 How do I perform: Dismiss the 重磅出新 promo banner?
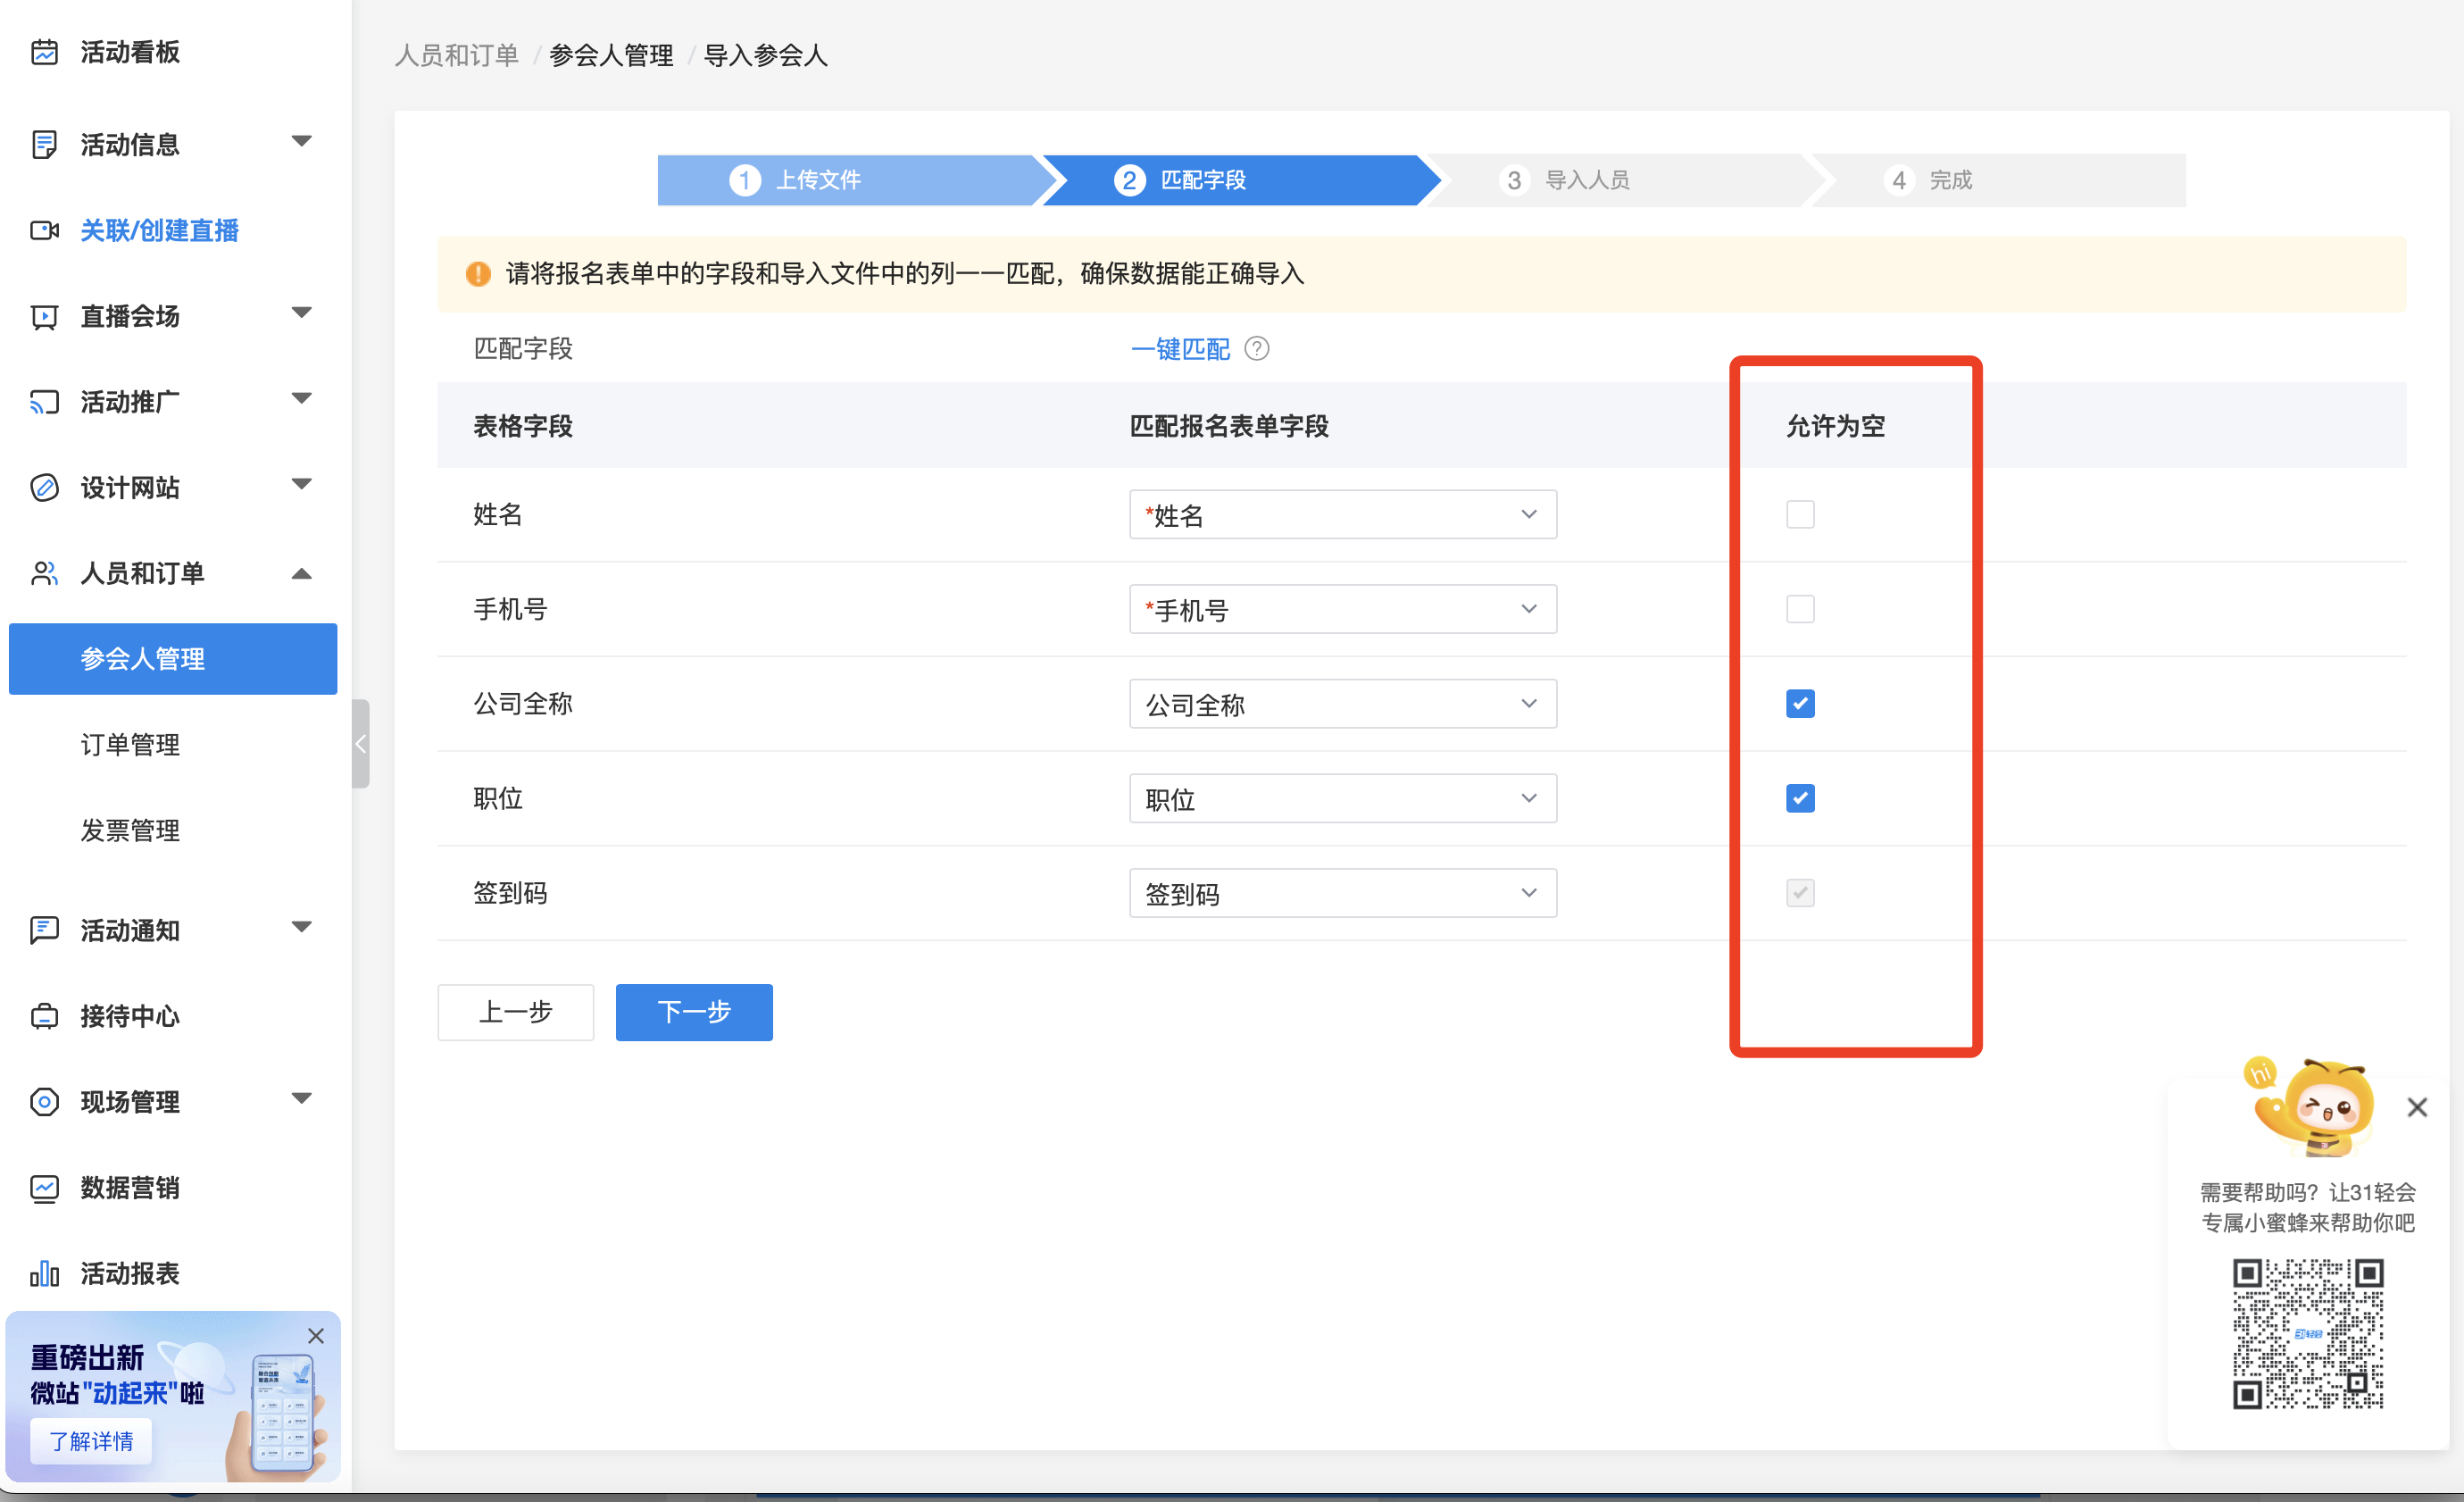click(x=316, y=1336)
